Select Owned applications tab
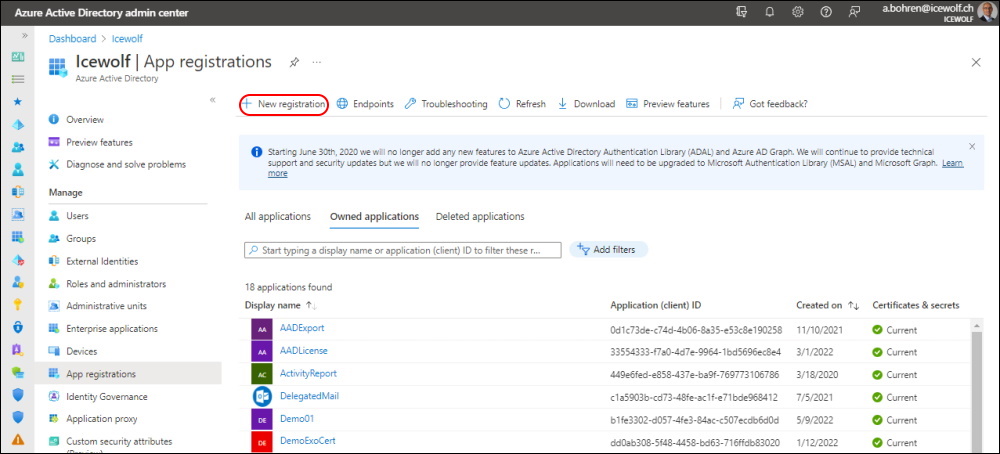 coord(374,216)
